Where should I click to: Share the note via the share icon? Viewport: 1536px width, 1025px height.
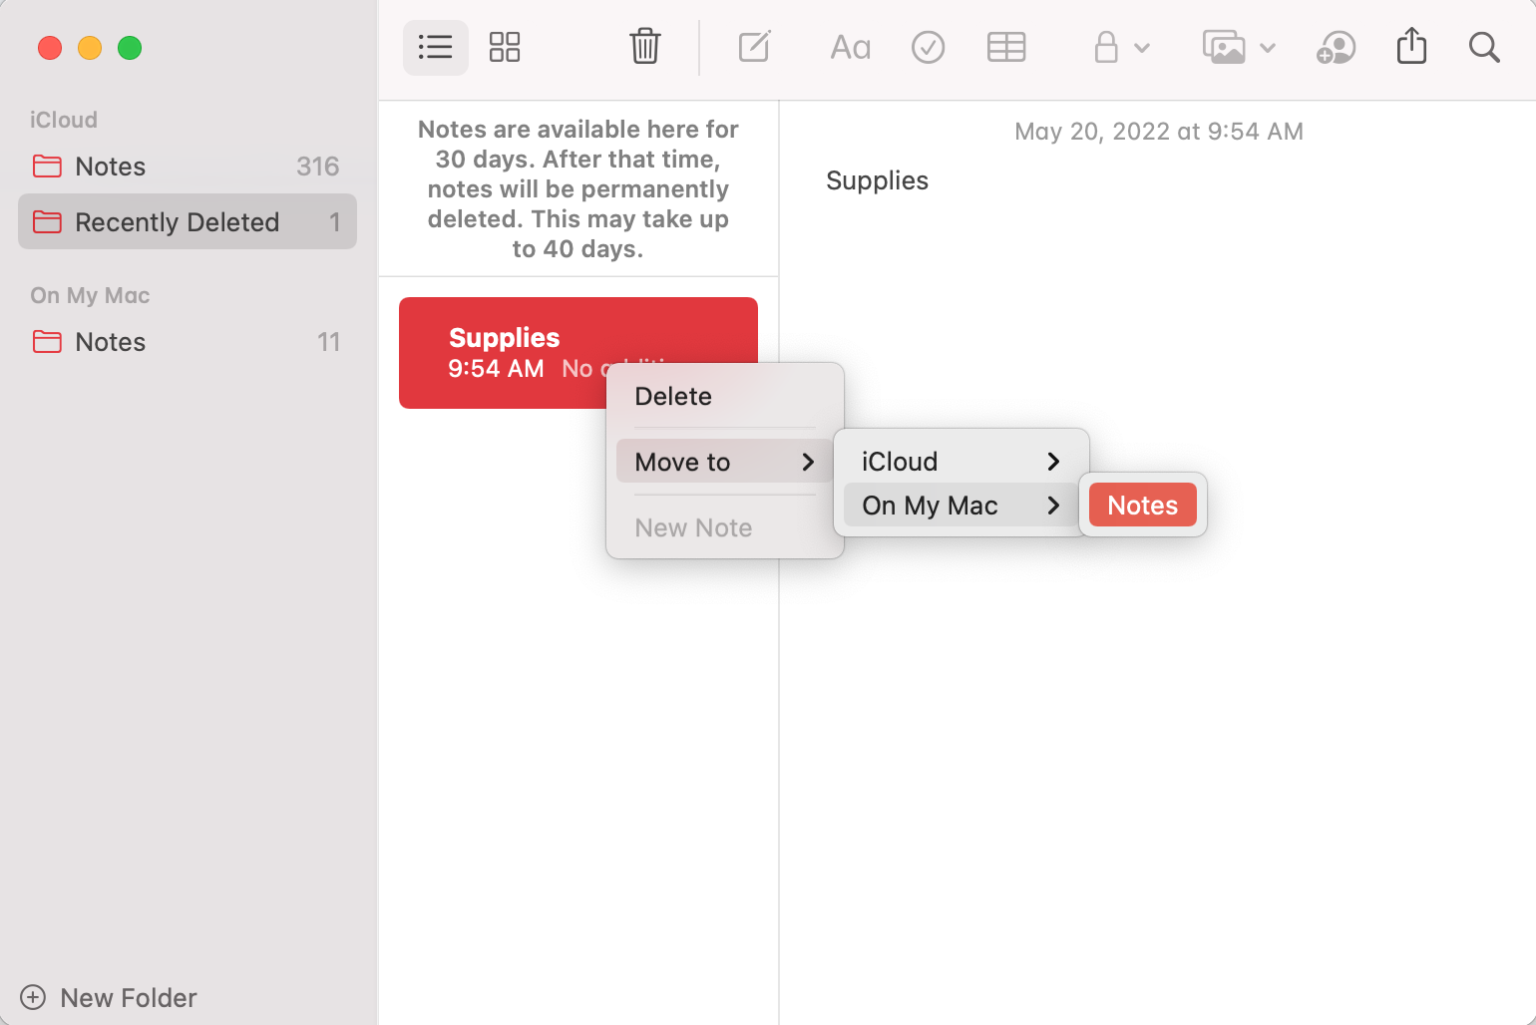(x=1411, y=47)
